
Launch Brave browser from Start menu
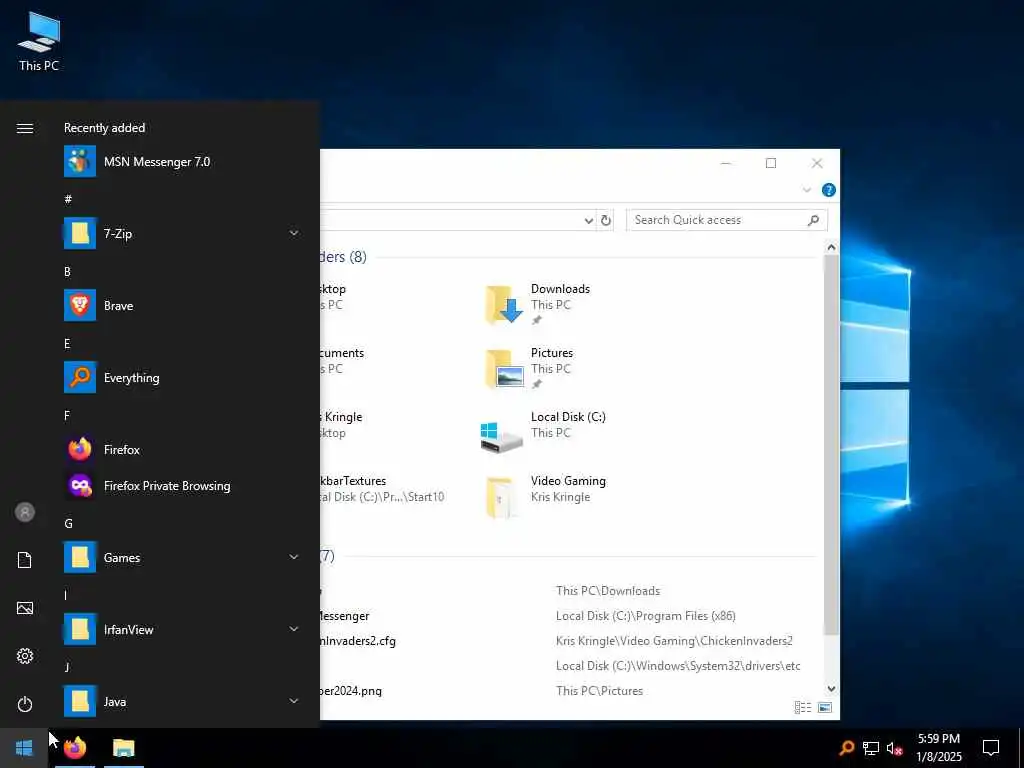tap(182, 306)
